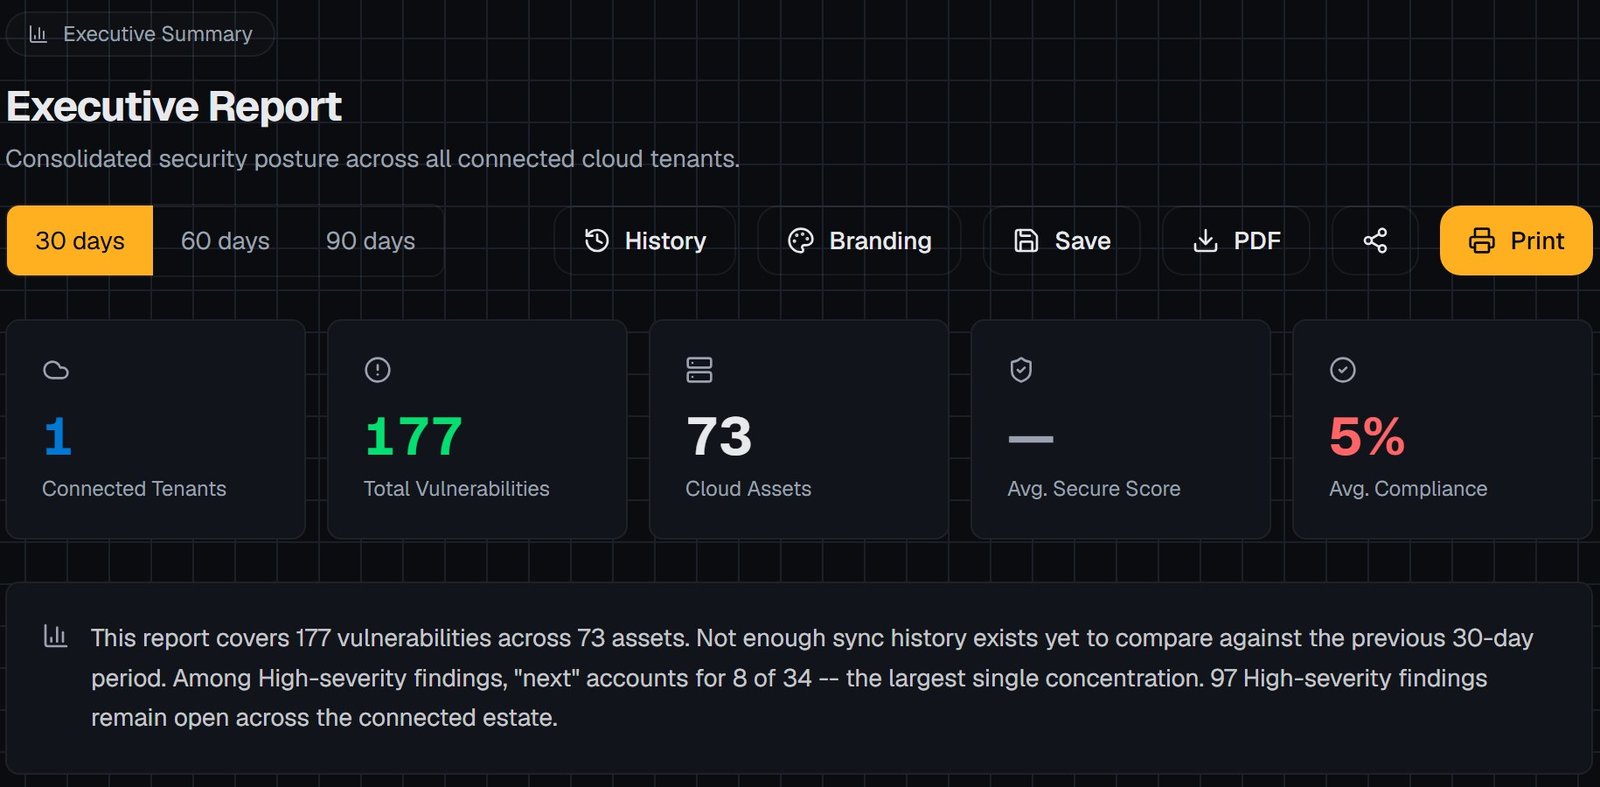1600x787 pixels.
Task: Click the shield icon on Avg. Secure Score card
Action: [1021, 370]
